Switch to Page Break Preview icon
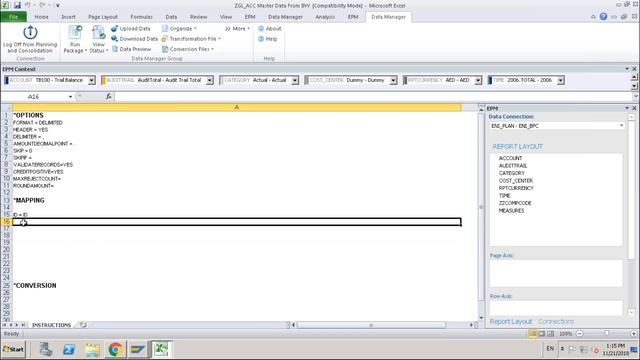The height and width of the screenshot is (360, 640). click(551, 334)
